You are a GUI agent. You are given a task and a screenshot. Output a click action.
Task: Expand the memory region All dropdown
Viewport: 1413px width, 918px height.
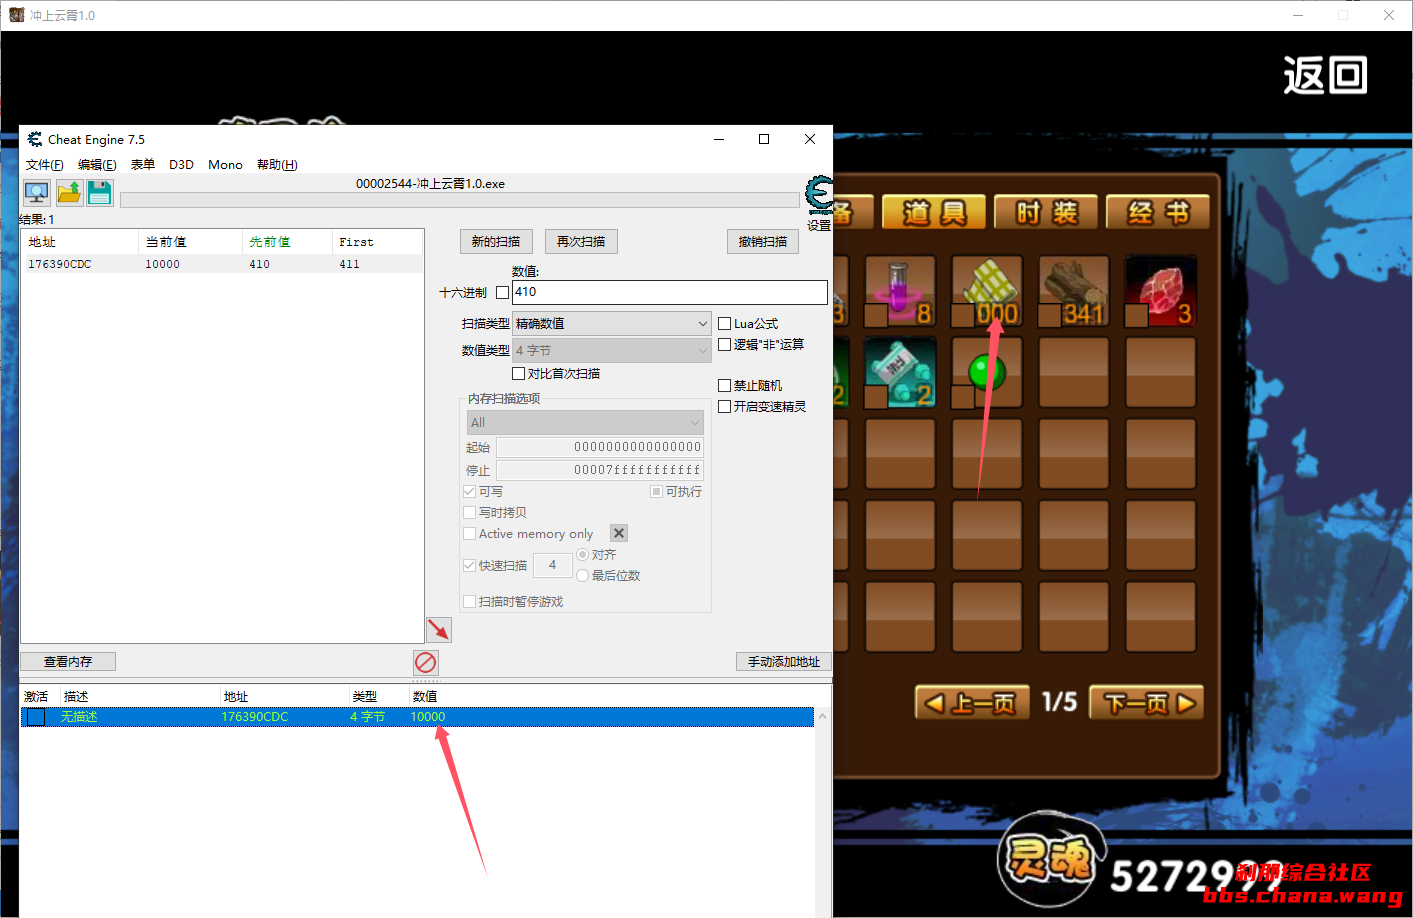click(x=585, y=423)
